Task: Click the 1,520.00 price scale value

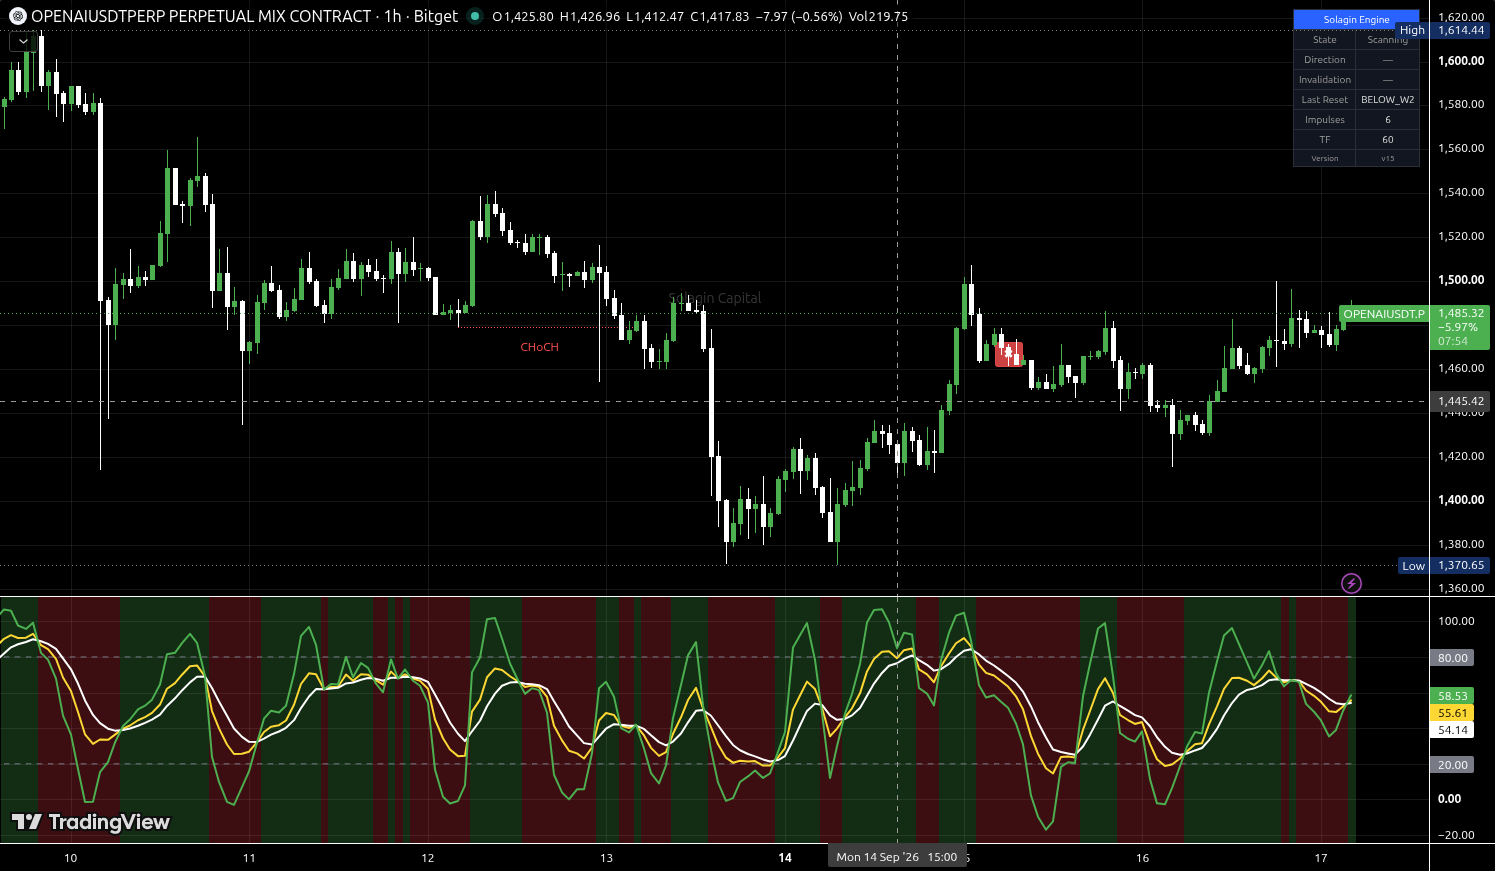Action: 1461,236
